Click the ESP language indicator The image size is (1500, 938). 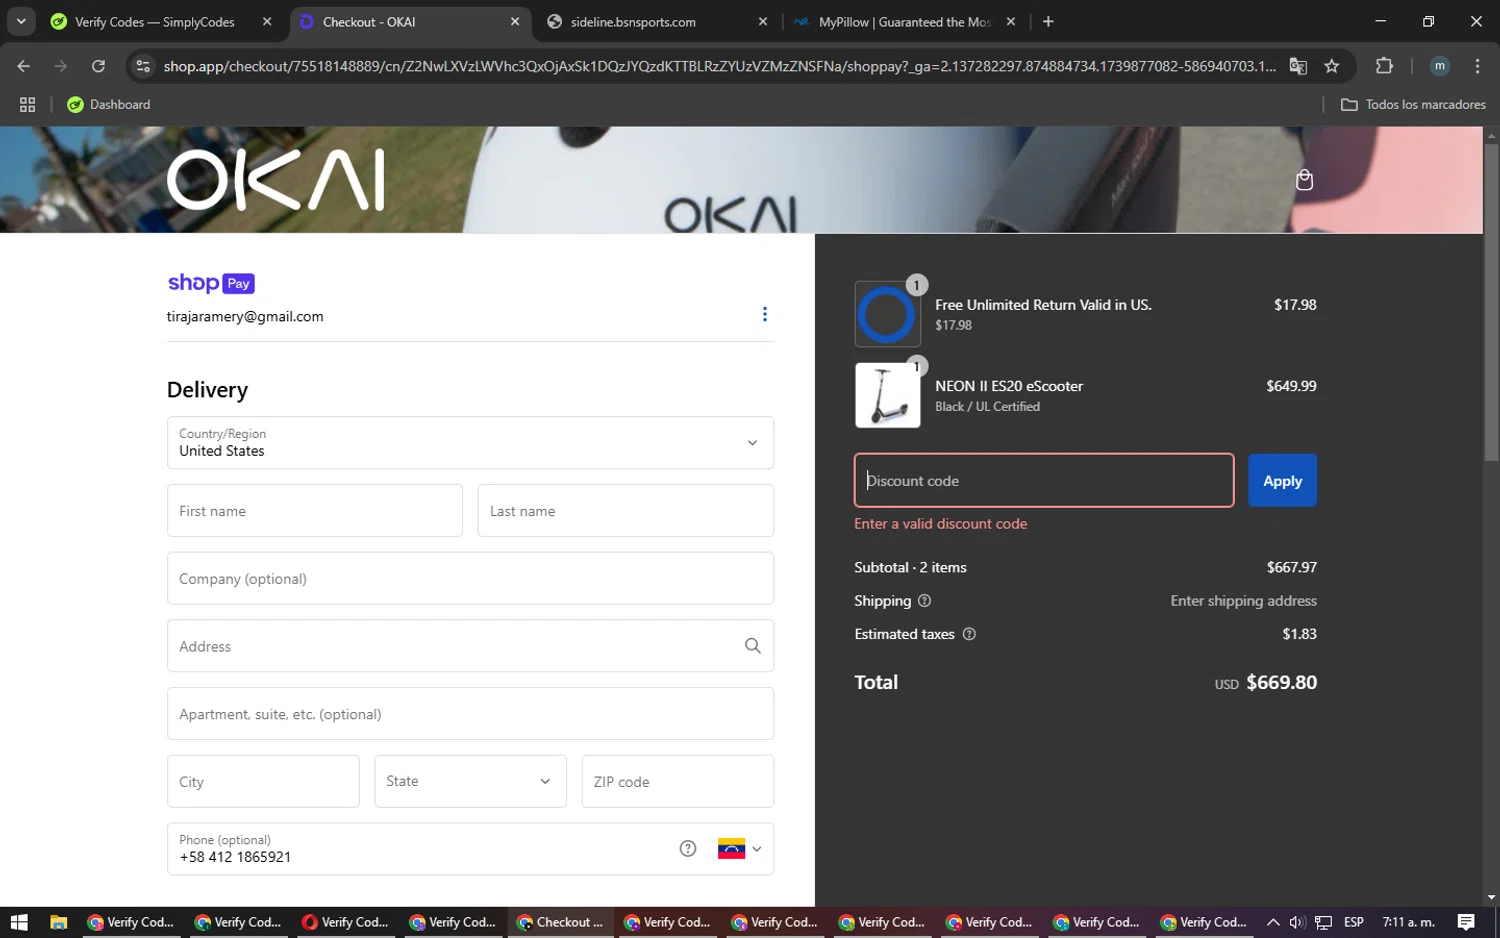pos(1354,922)
